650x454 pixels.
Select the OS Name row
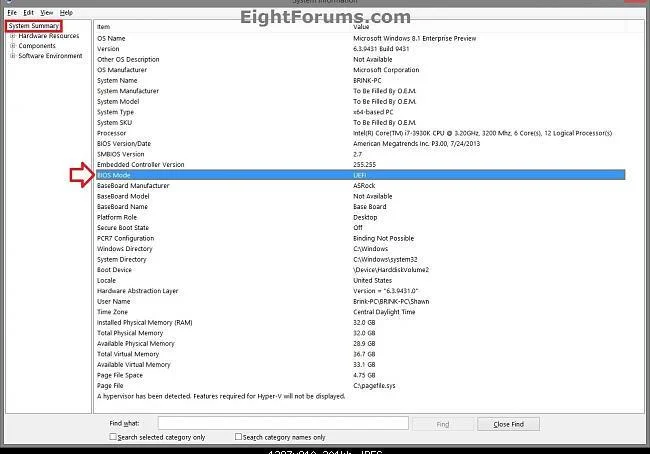coord(360,38)
